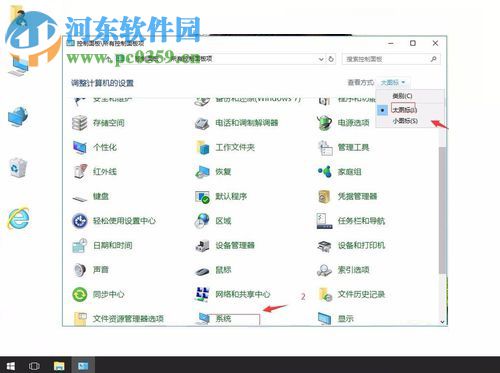
Task: Open the 存储空间 storage spaces icon
Action: 80,123
